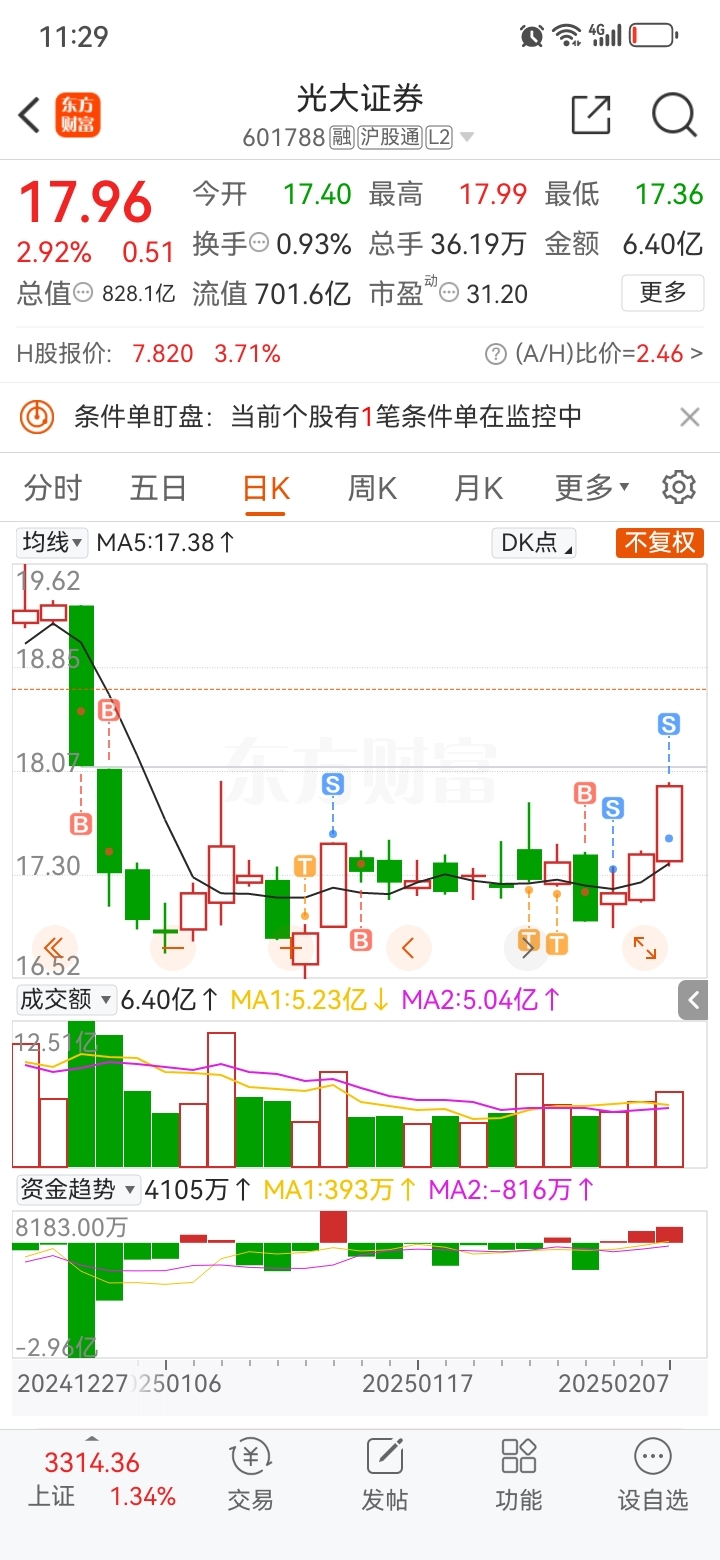The width and height of the screenshot is (720, 1560).
Task: Tap the alarm clock status icon
Action: tap(532, 36)
